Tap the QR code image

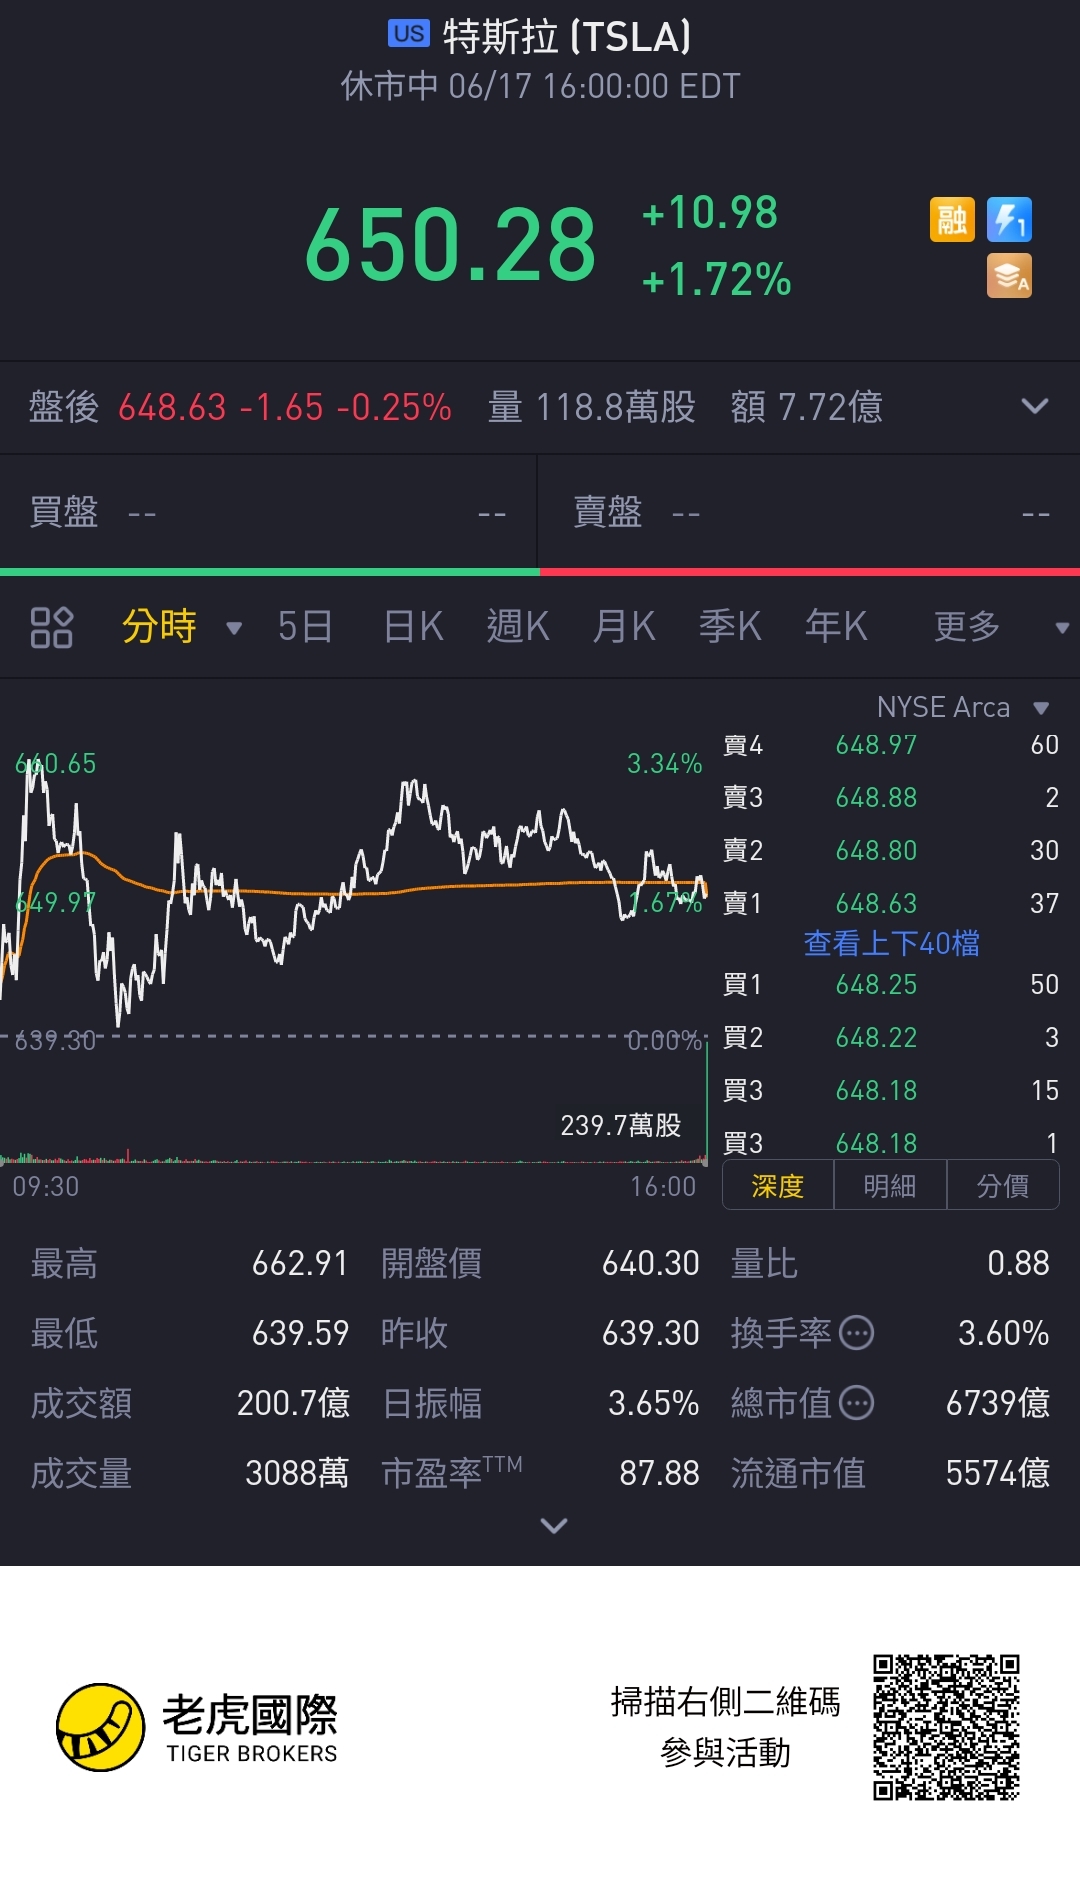pos(946,1727)
